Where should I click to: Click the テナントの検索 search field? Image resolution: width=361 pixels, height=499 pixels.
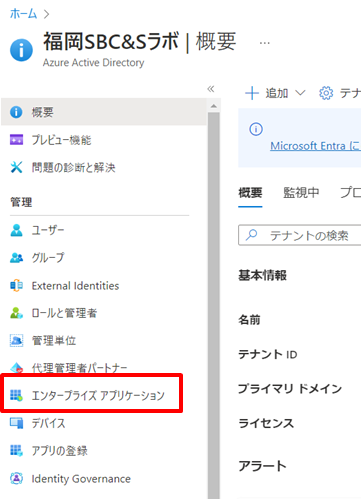pyautogui.click(x=300, y=235)
